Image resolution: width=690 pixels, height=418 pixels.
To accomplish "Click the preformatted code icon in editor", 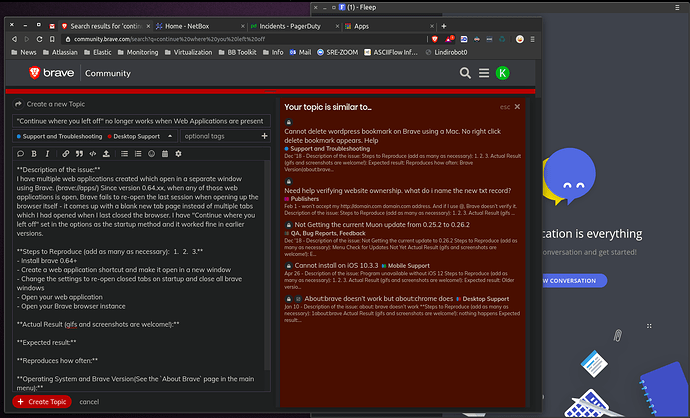I will coord(92,154).
